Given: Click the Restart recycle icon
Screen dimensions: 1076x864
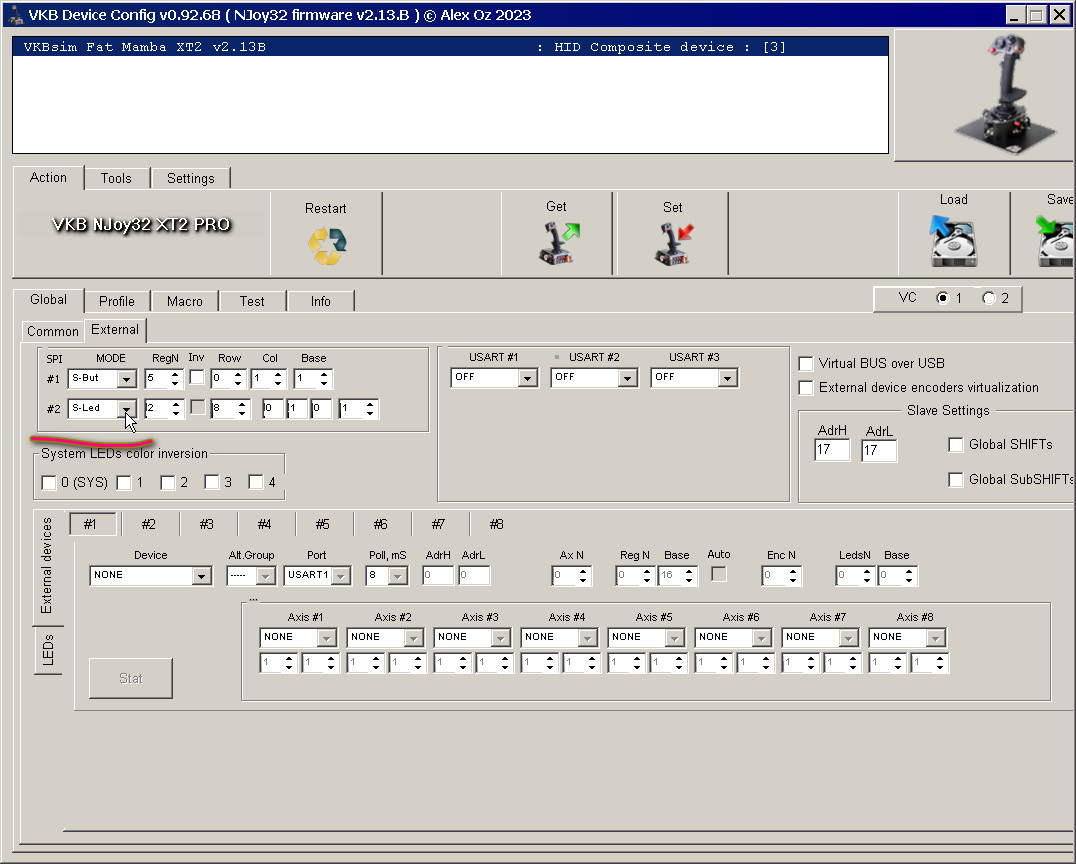Looking at the screenshot, I should (x=326, y=246).
